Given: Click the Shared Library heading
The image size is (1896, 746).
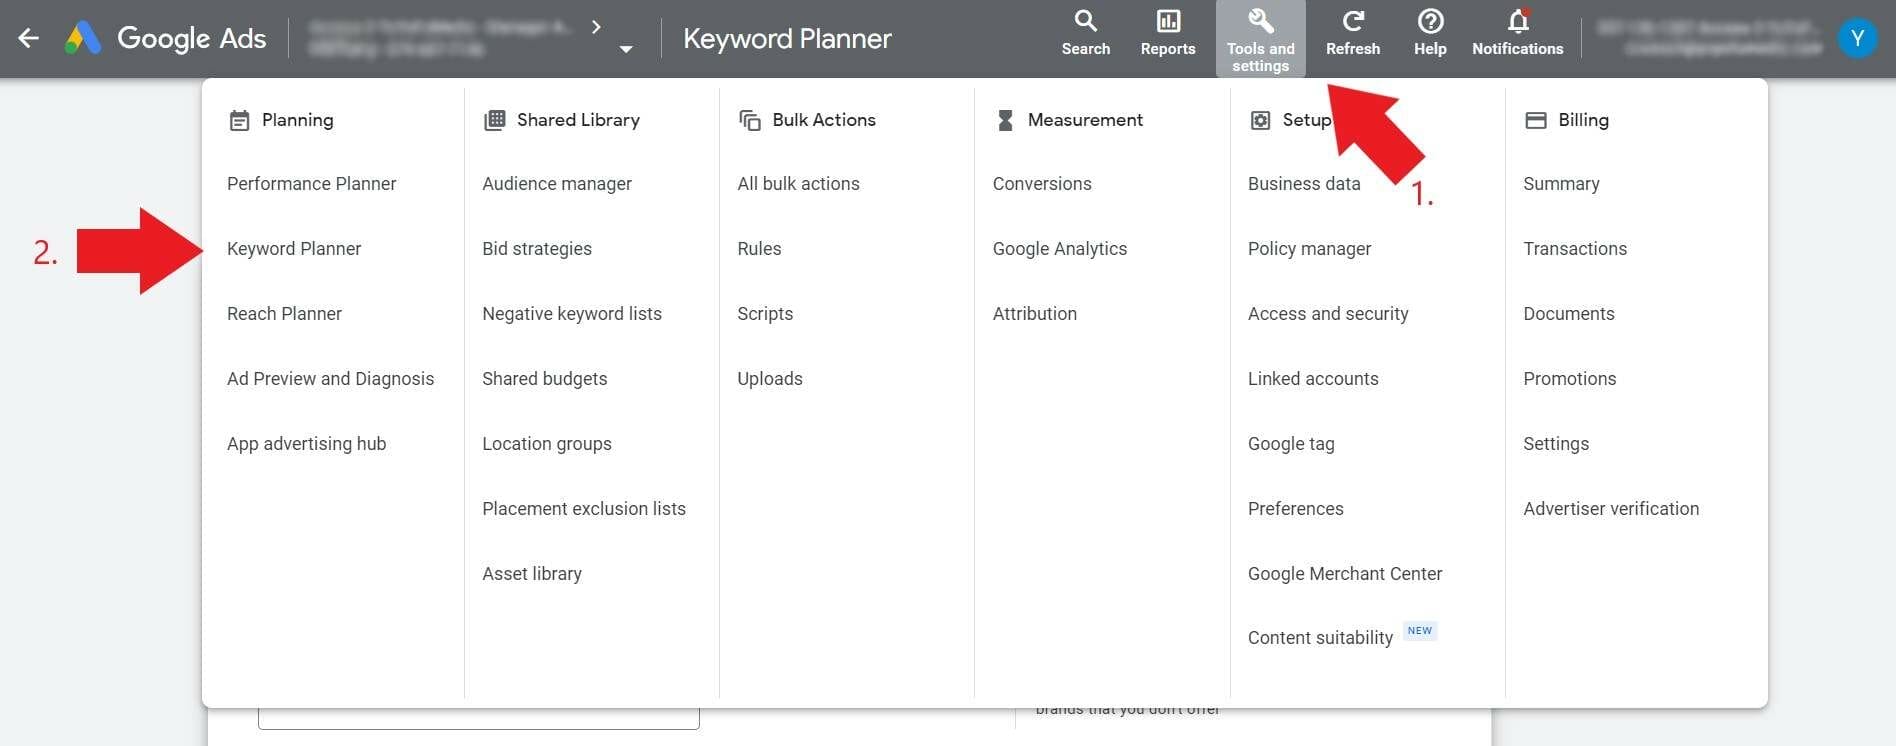Looking at the screenshot, I should click(x=578, y=120).
